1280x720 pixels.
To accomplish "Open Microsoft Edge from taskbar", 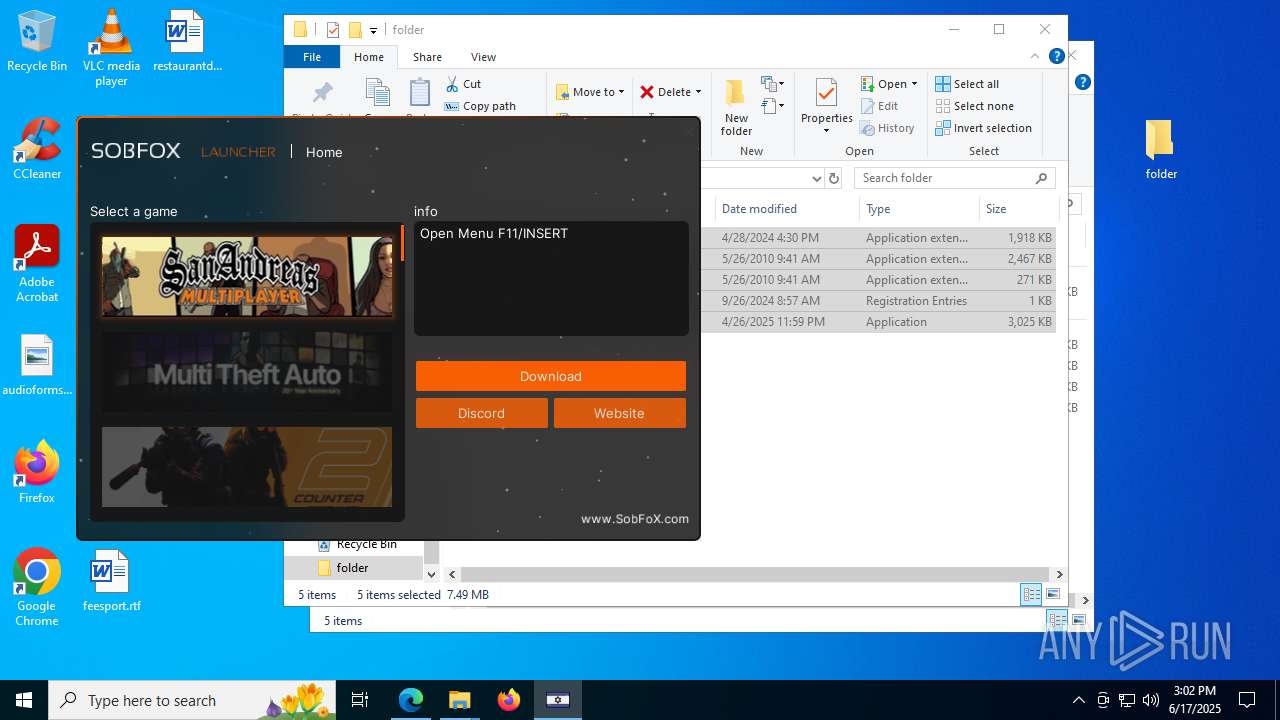I will point(411,700).
